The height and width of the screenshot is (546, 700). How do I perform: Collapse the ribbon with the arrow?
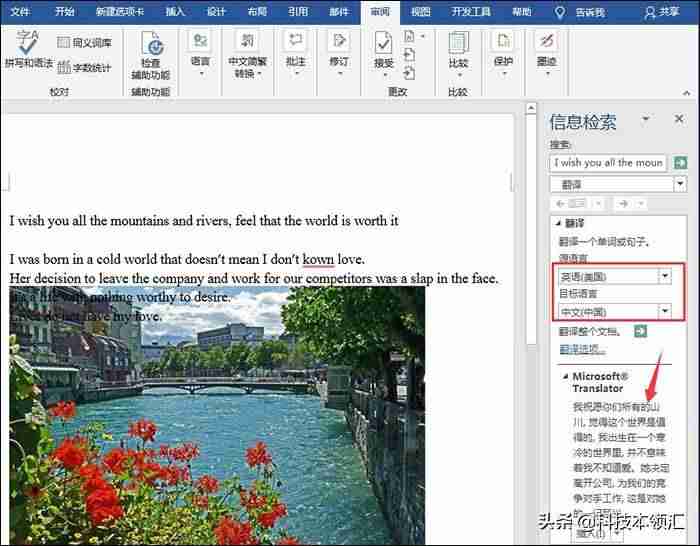click(687, 93)
